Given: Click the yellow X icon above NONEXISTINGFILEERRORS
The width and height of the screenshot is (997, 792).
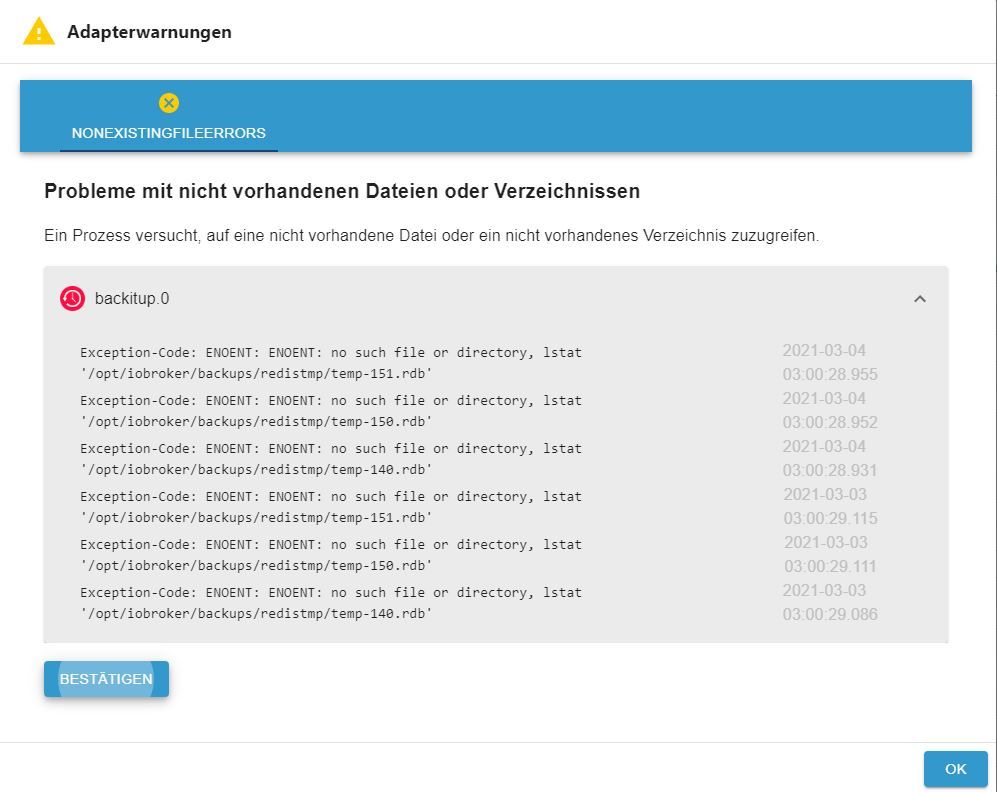Looking at the screenshot, I should pos(168,103).
